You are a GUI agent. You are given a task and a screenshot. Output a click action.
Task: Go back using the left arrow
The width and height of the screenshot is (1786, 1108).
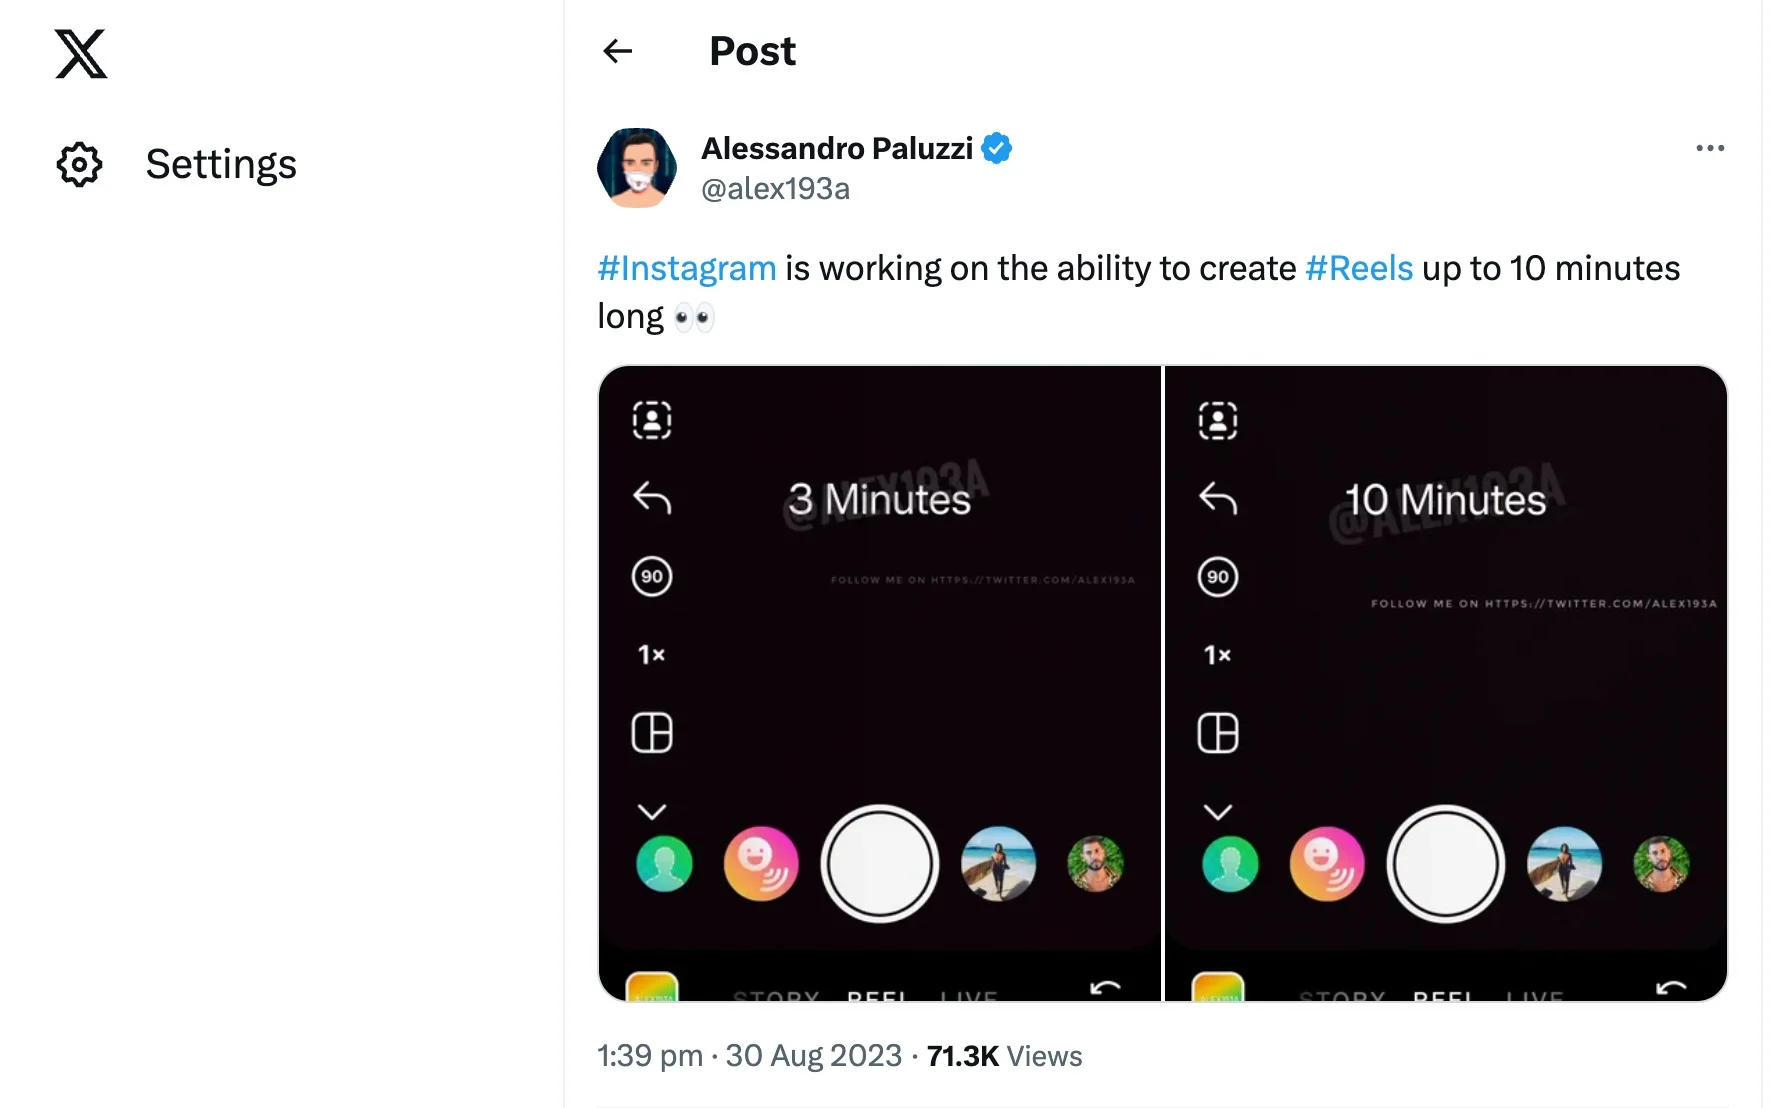(x=618, y=51)
